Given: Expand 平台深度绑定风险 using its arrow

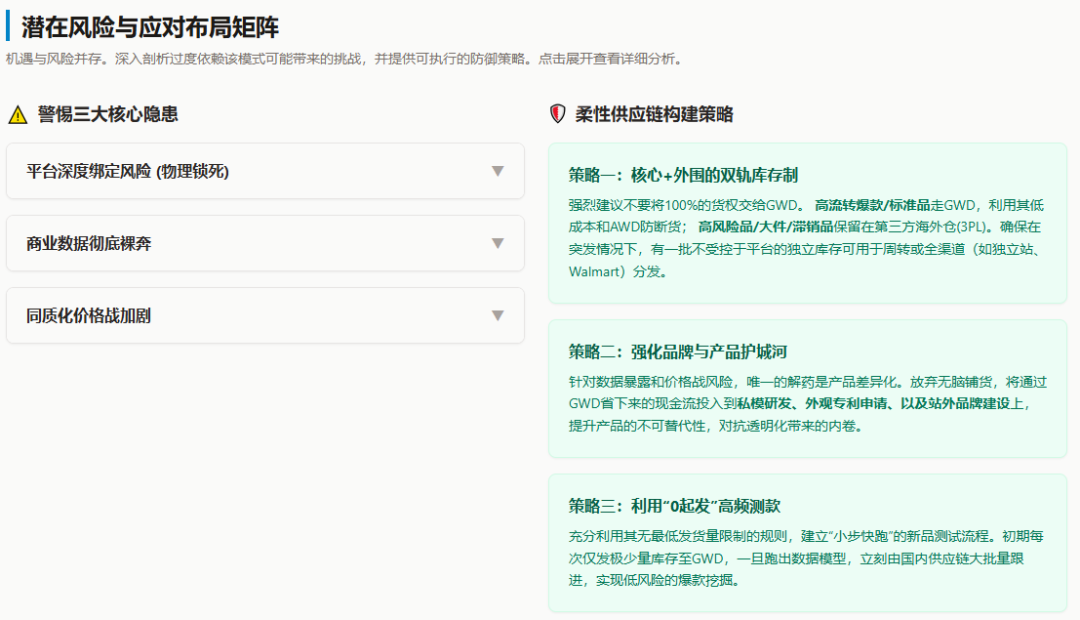Looking at the screenshot, I should 497,171.
